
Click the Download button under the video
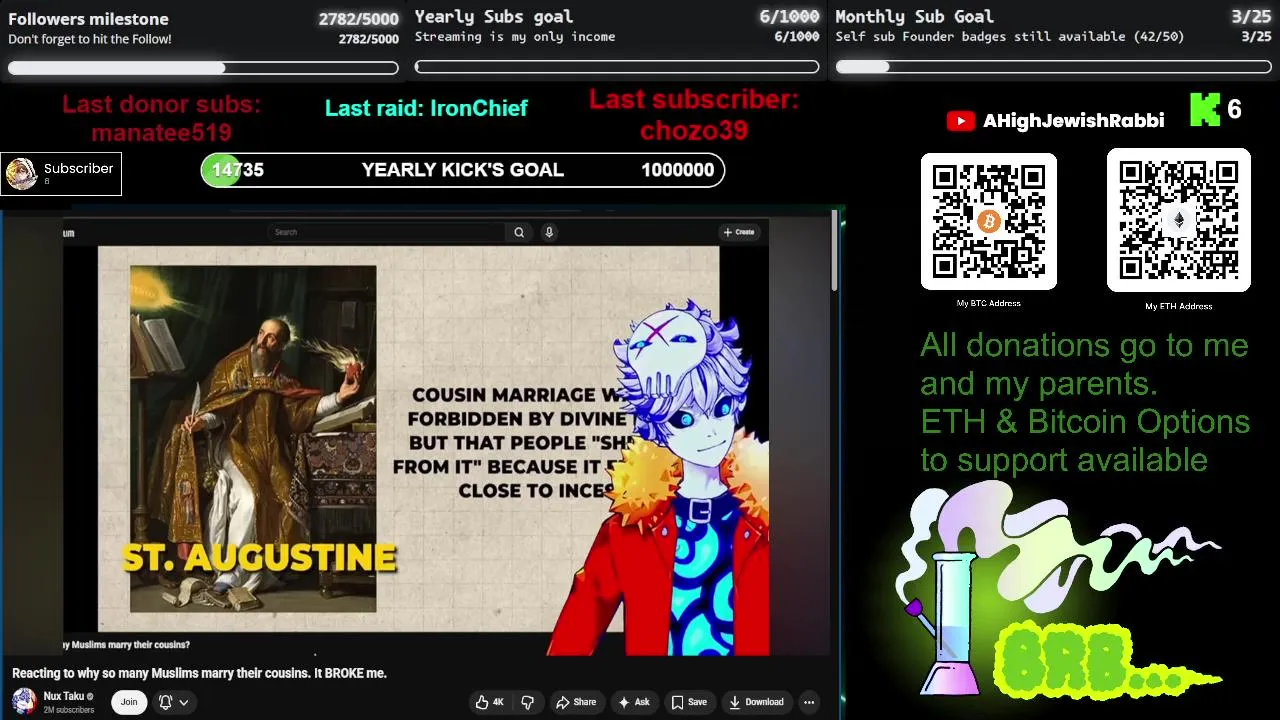tap(756, 702)
